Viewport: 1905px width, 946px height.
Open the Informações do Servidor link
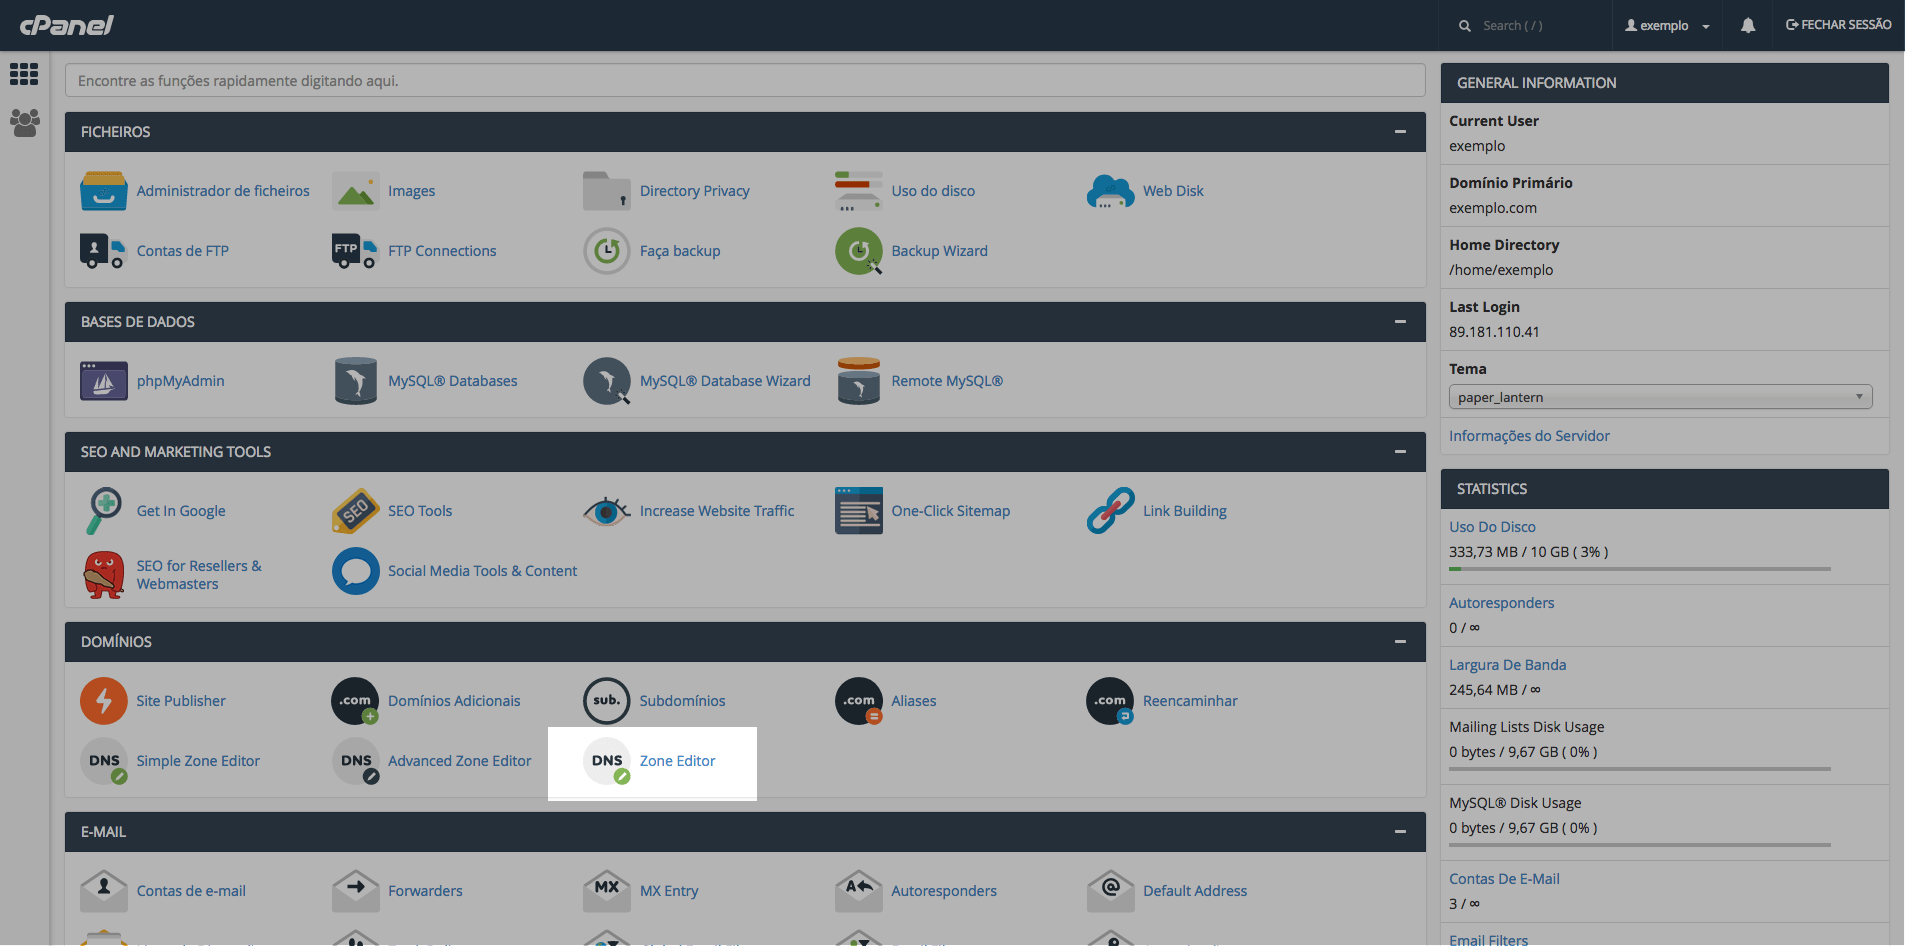pos(1529,436)
